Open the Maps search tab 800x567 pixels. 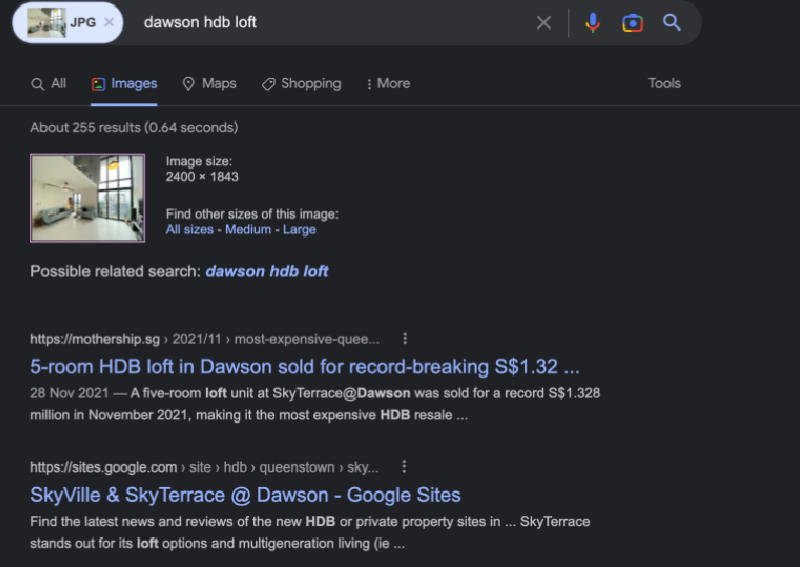click(209, 84)
